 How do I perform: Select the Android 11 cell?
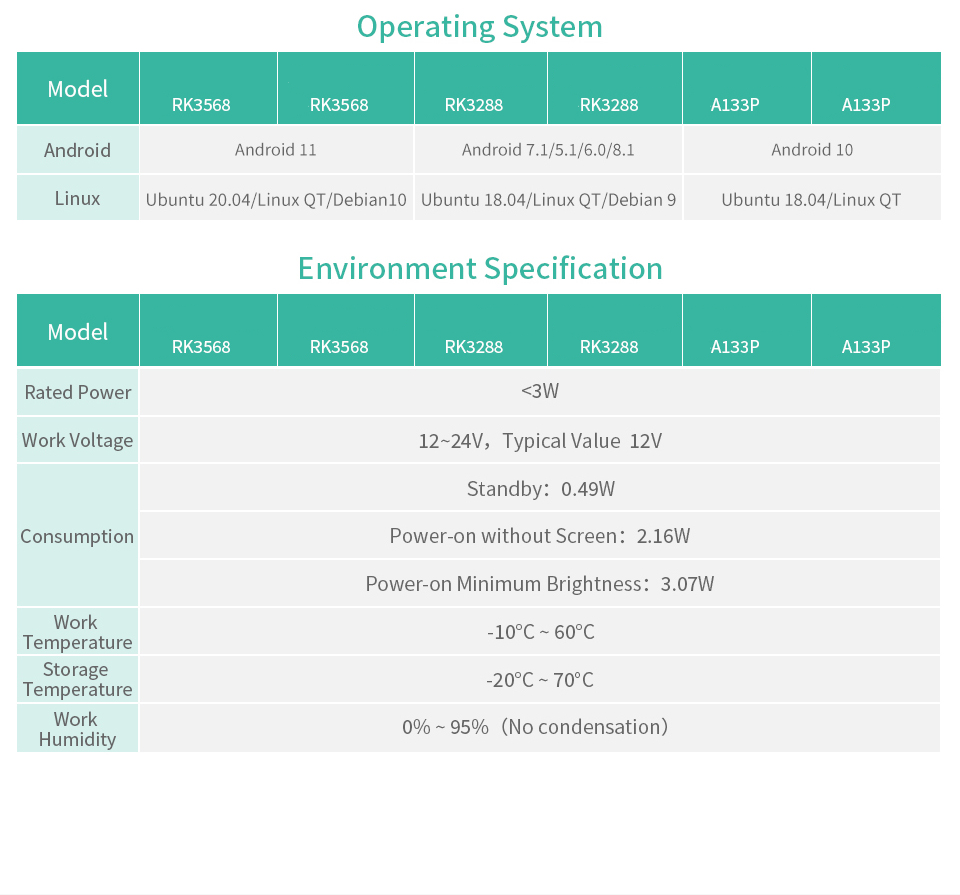point(276,149)
